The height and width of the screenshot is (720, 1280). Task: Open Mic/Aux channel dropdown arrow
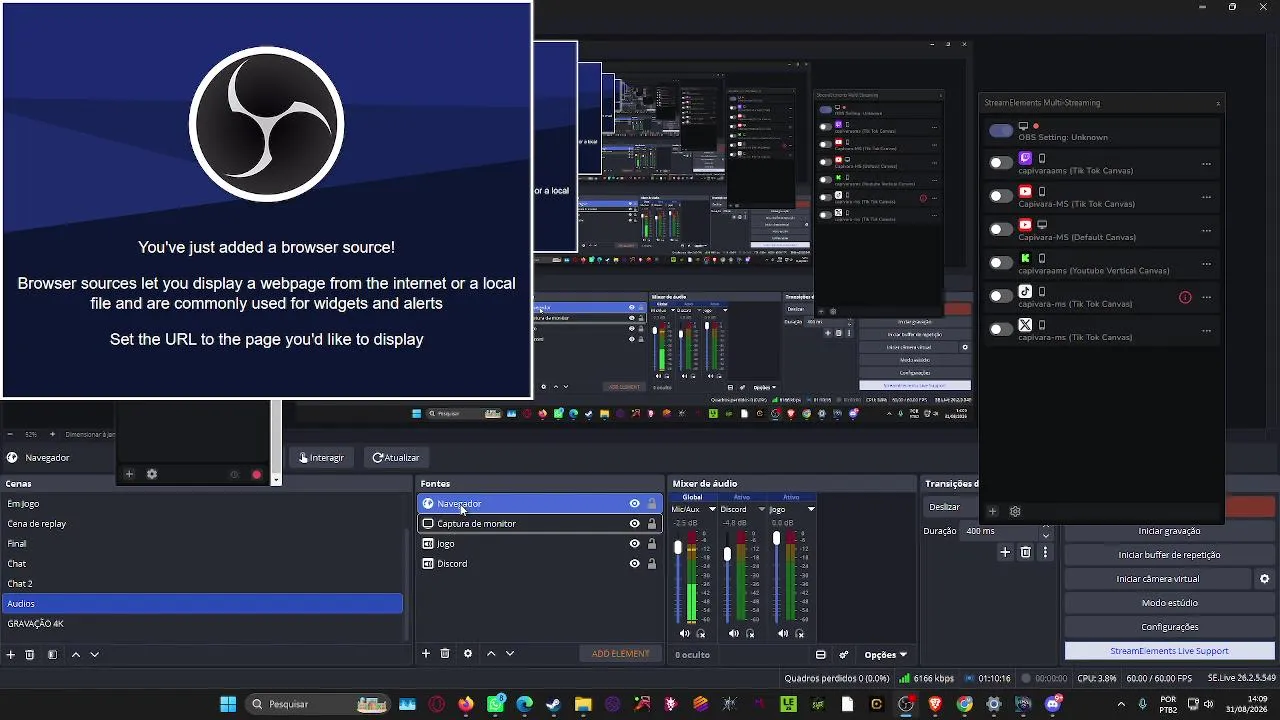712,509
